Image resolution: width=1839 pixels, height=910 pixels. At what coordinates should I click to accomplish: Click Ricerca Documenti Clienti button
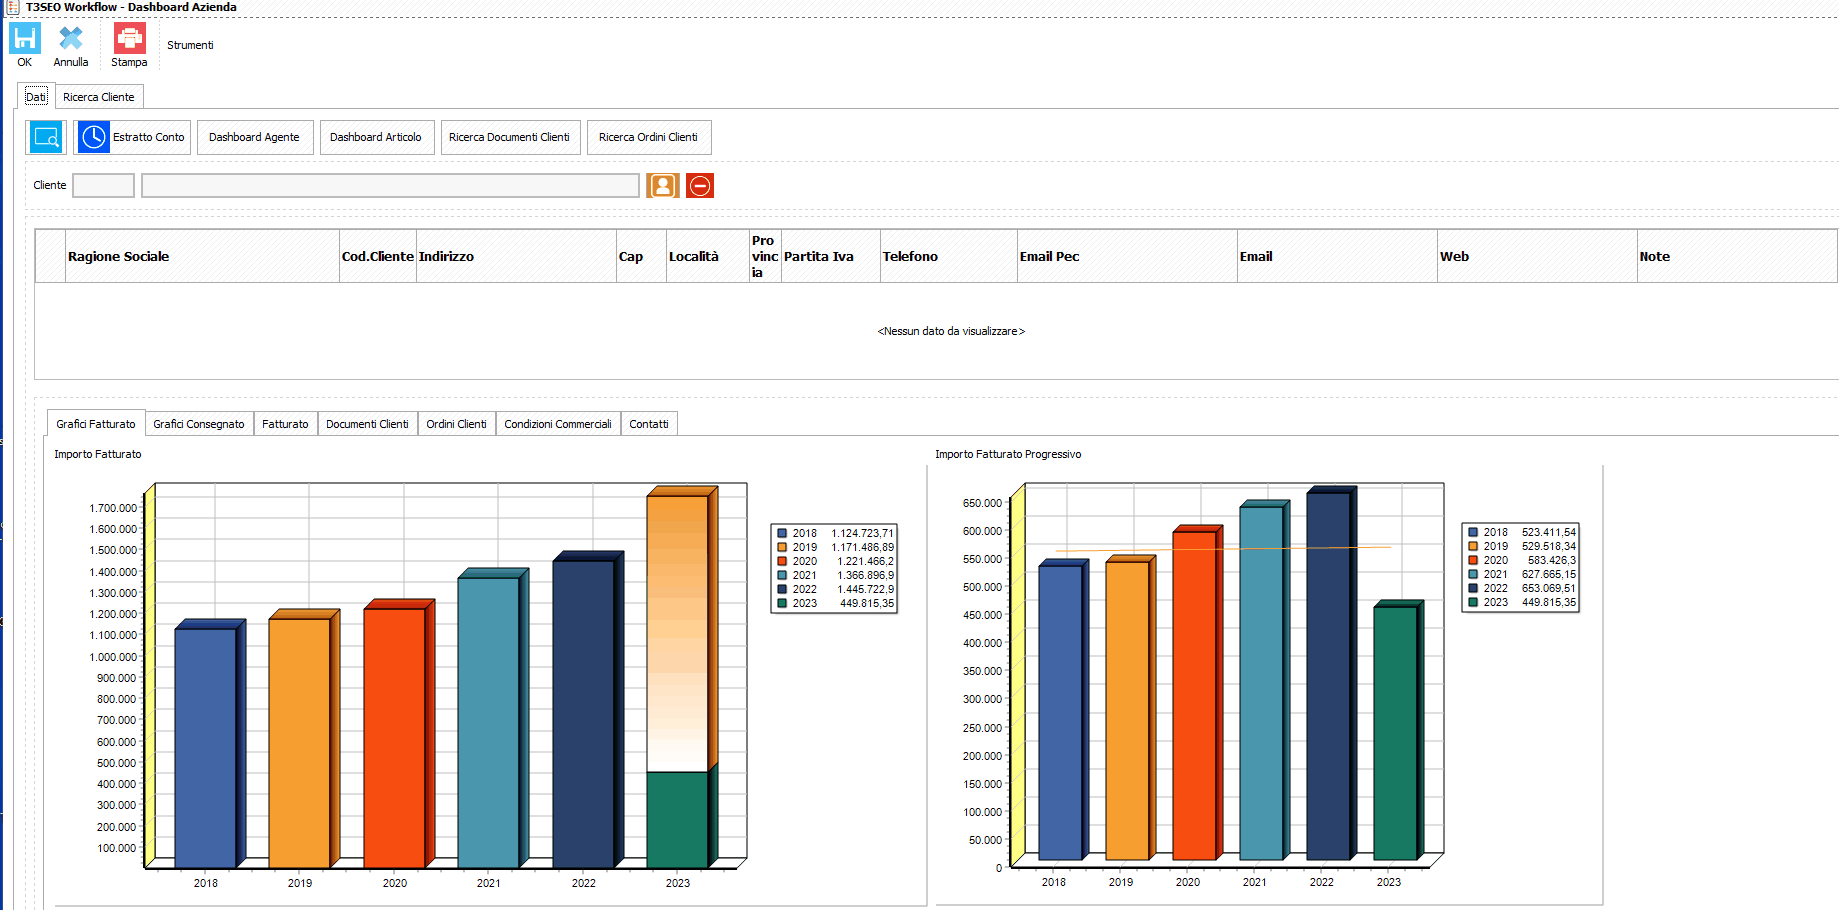509,137
